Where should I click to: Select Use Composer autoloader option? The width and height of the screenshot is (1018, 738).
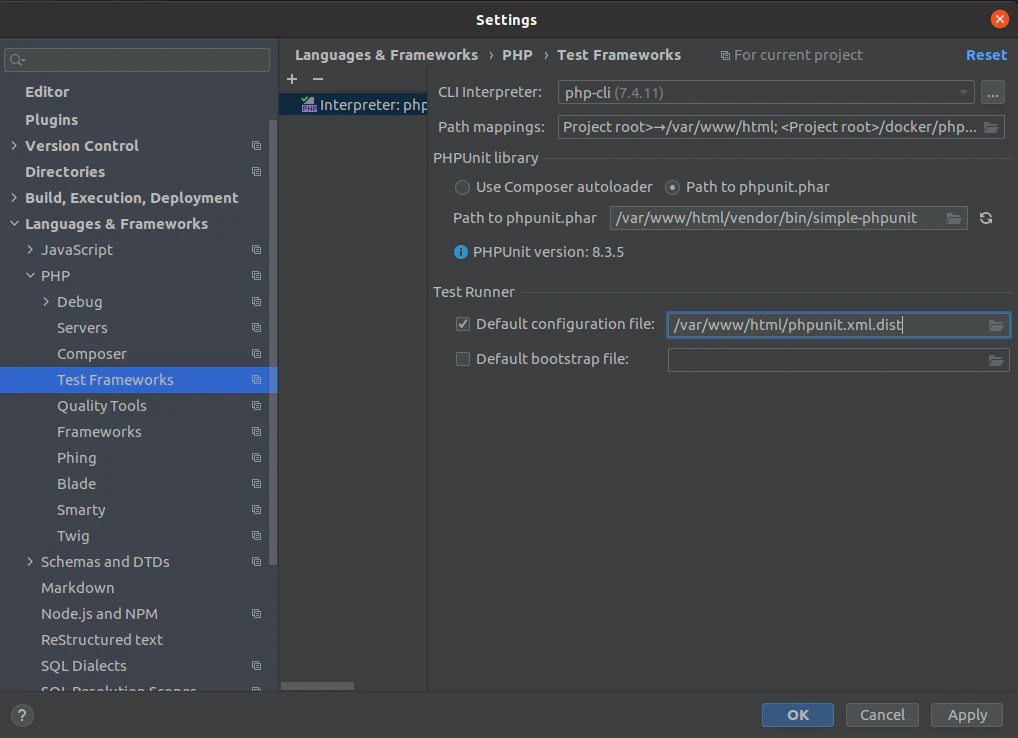tap(462, 188)
